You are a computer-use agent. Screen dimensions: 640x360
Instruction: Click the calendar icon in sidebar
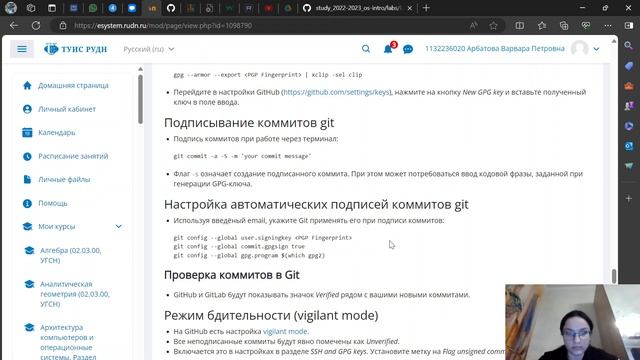click(x=27, y=132)
